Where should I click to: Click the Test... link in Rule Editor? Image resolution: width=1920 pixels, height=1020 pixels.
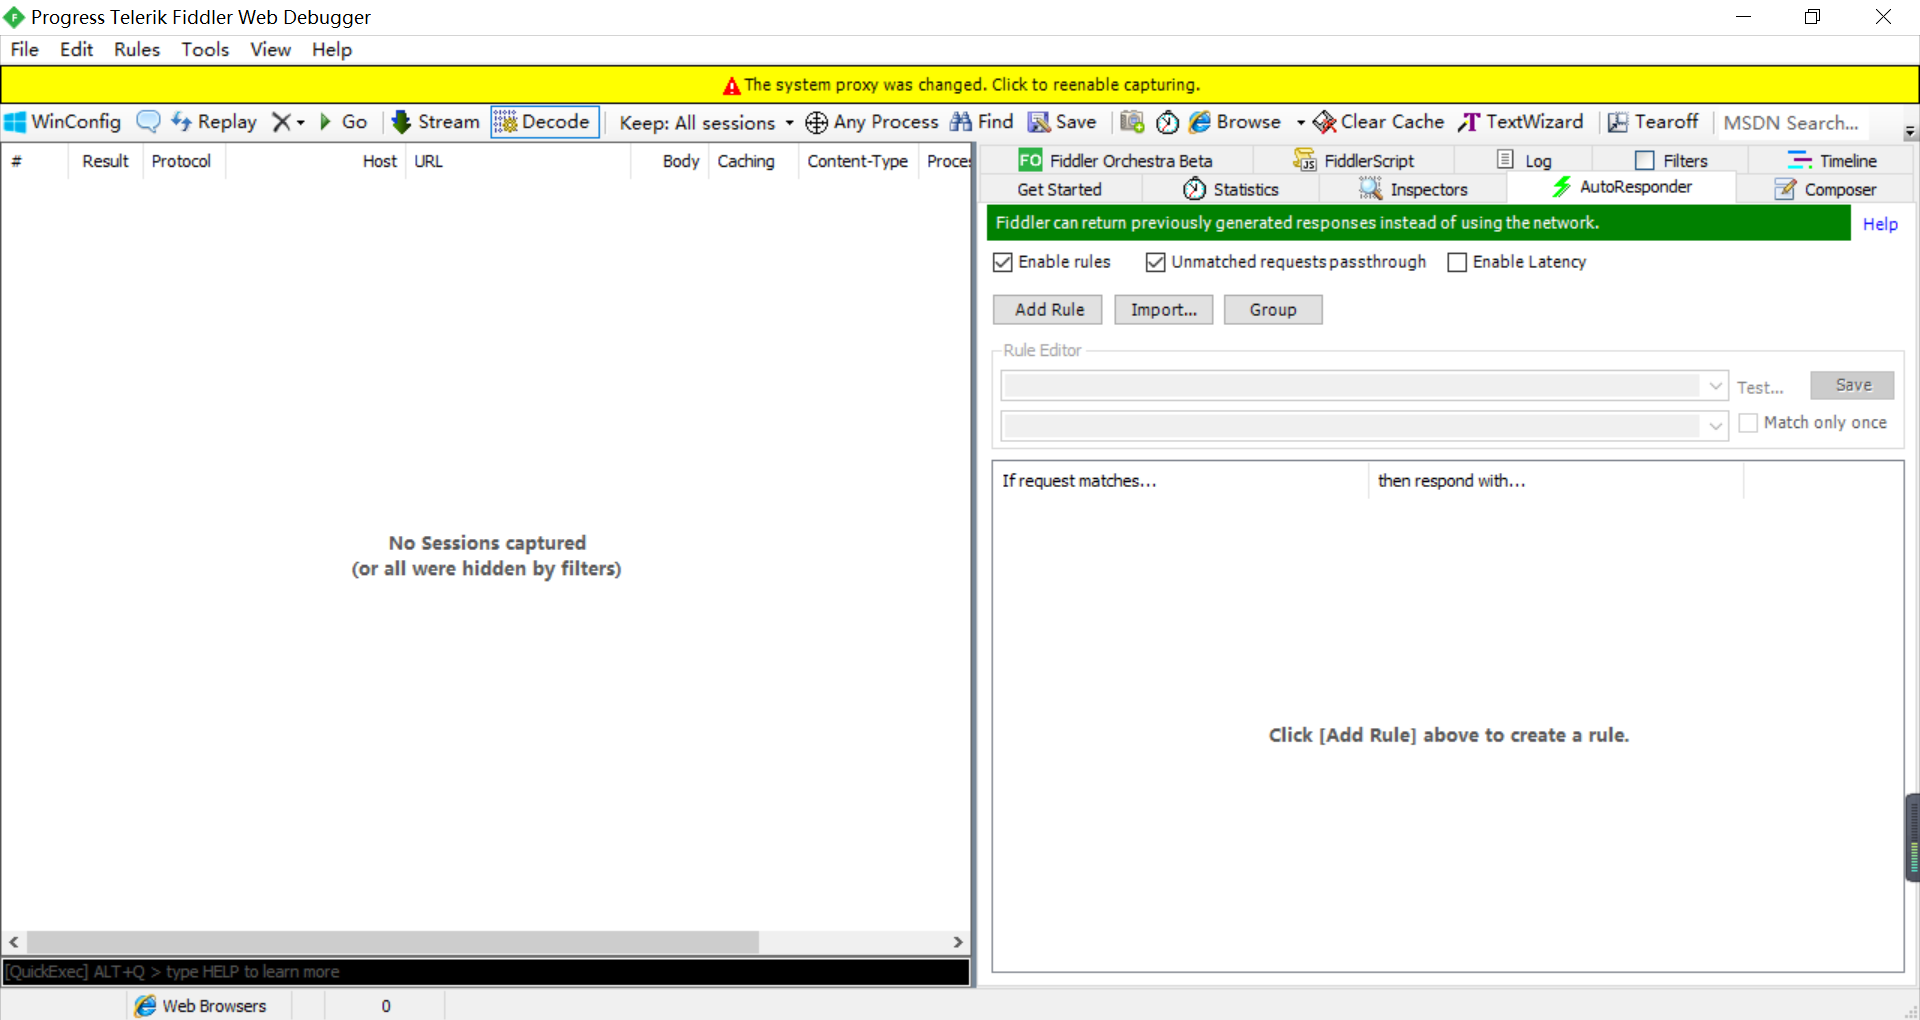1760,387
